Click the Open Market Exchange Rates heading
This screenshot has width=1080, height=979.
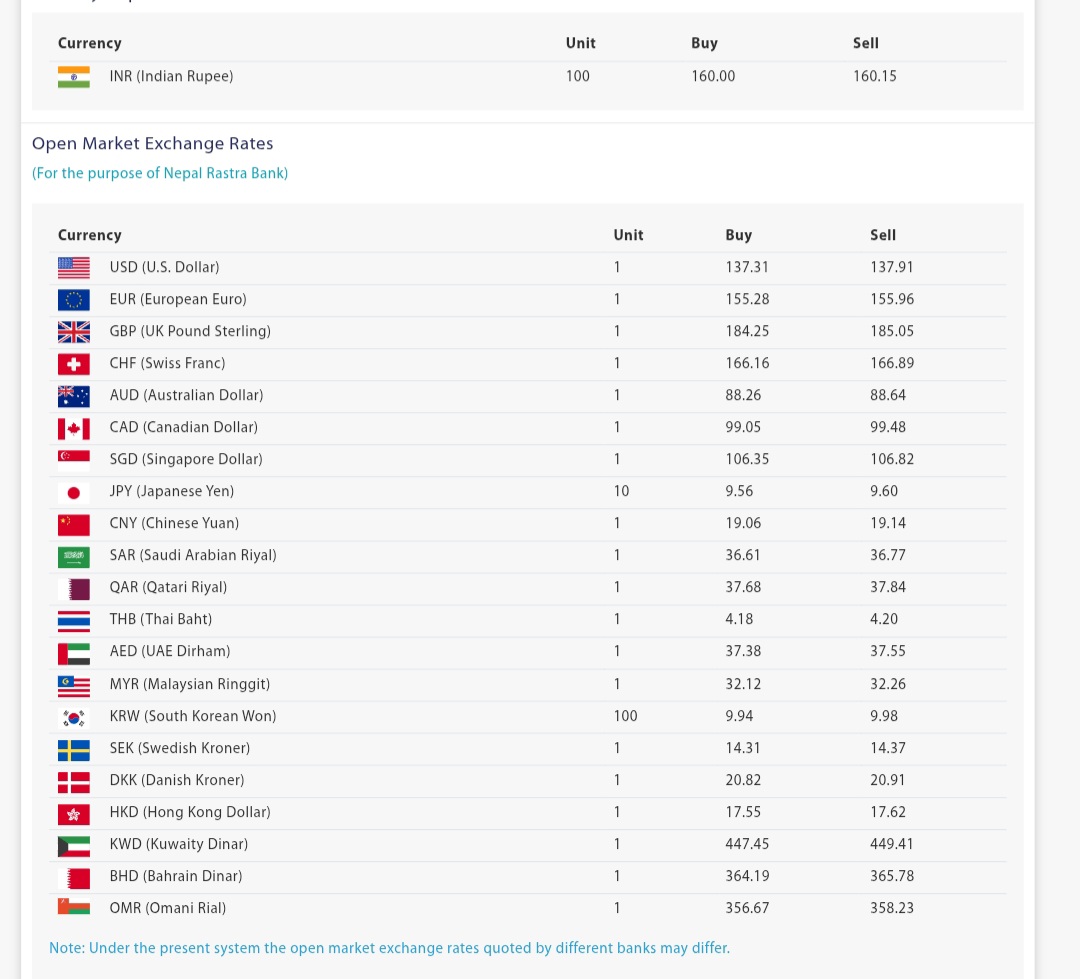click(153, 143)
